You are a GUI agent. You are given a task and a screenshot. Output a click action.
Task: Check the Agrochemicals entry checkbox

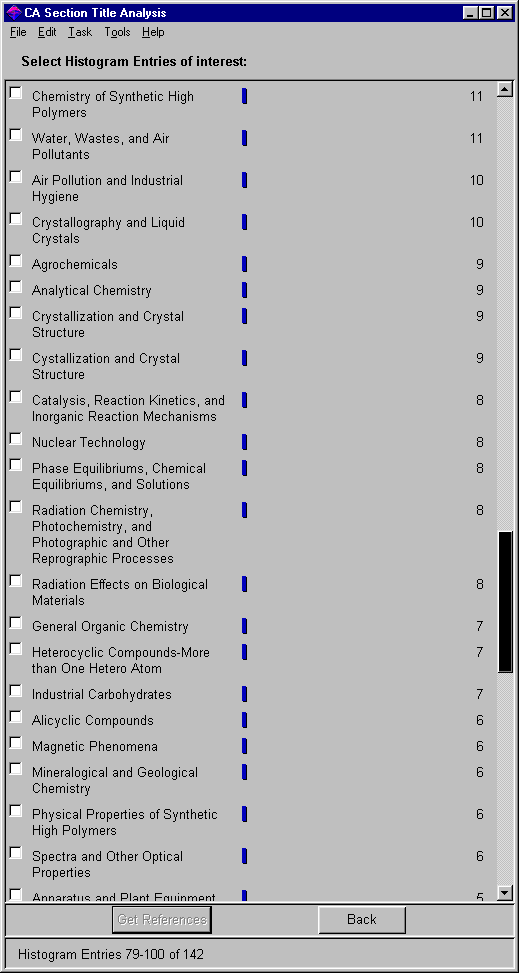tap(16, 261)
